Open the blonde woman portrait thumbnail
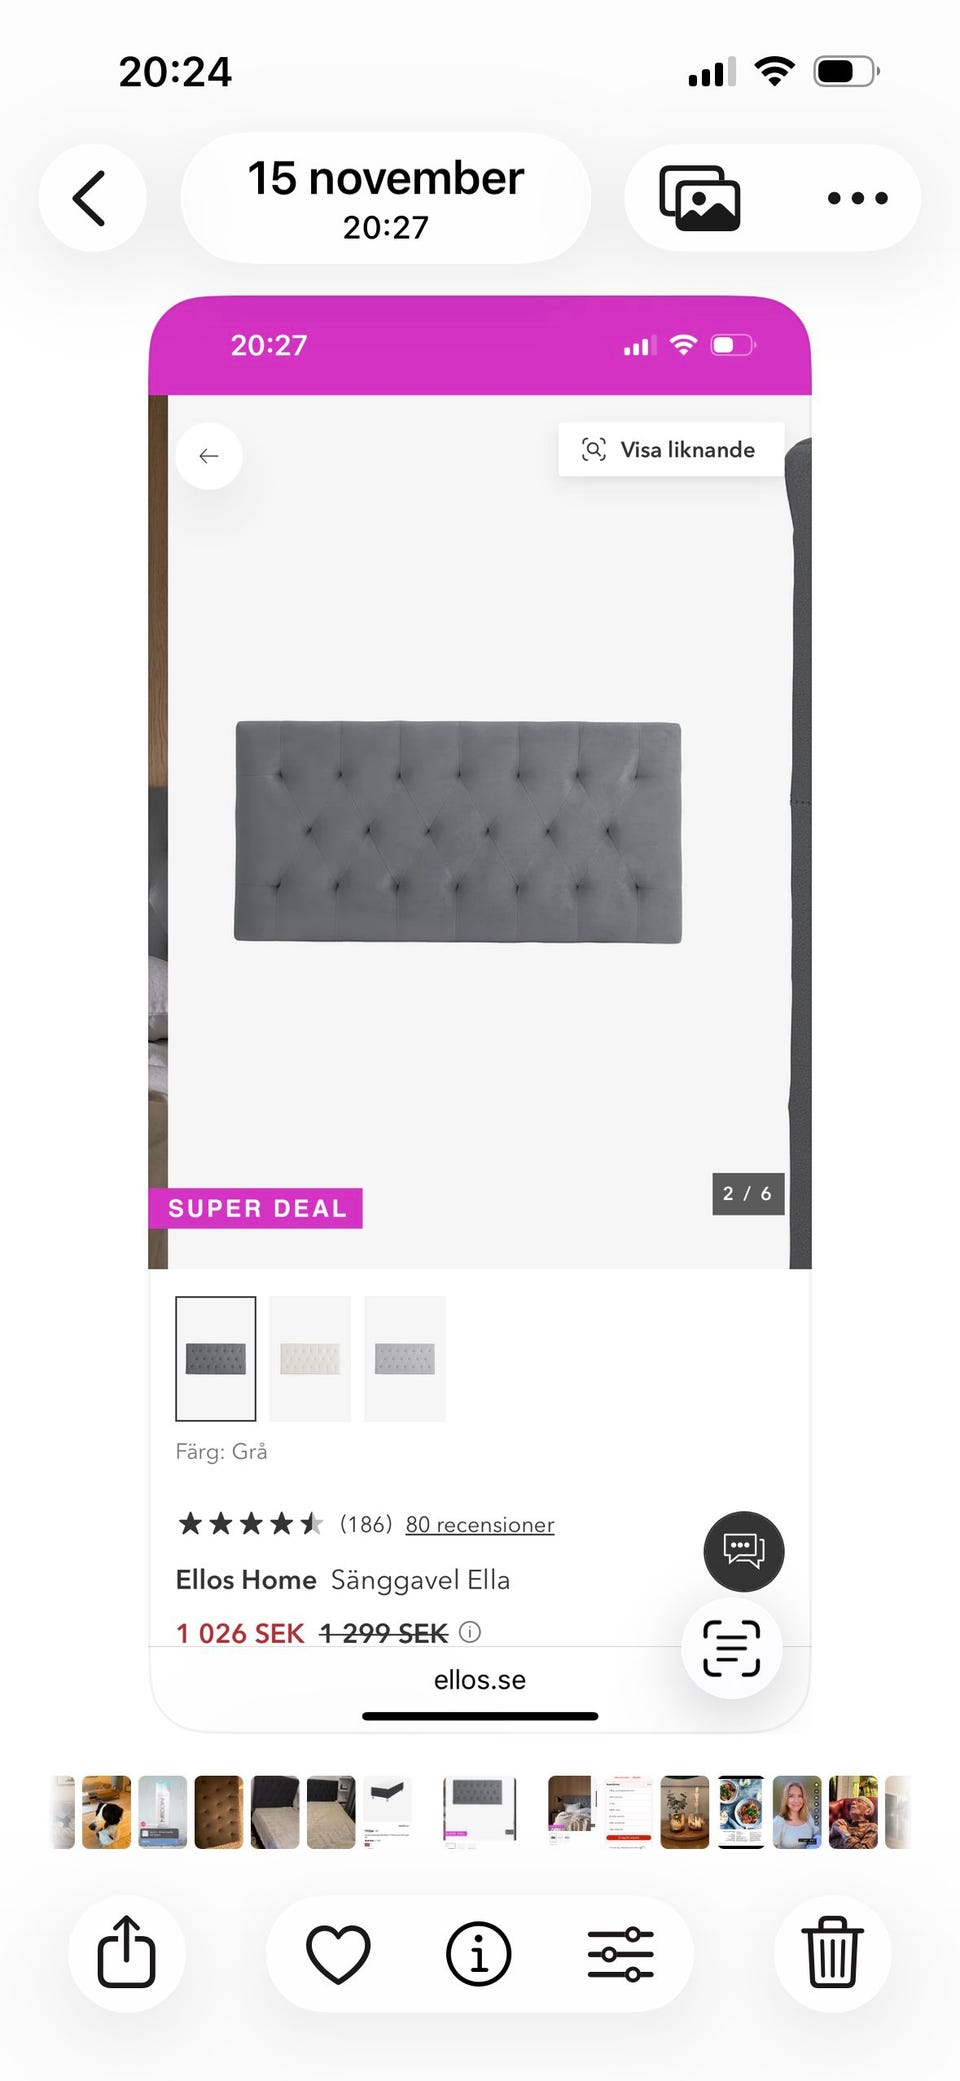960x2081 pixels. (797, 1812)
